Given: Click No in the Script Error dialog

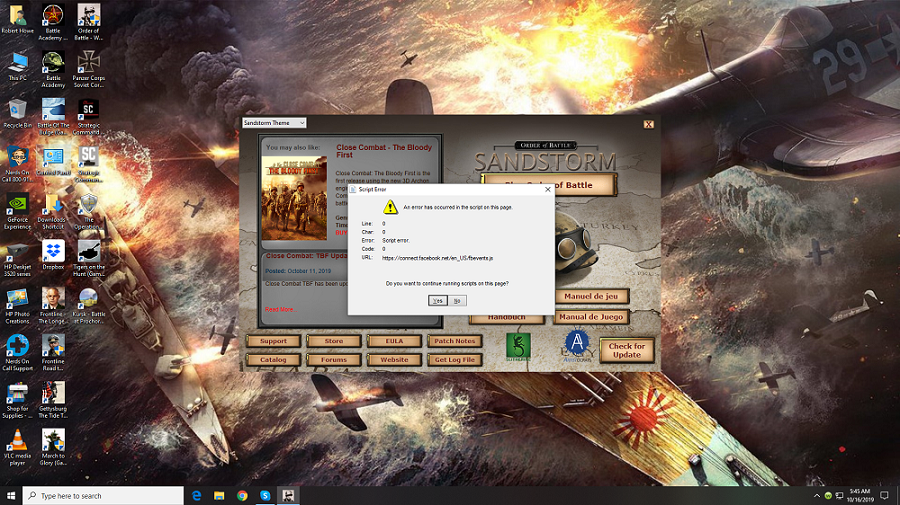Looking at the screenshot, I should (457, 301).
